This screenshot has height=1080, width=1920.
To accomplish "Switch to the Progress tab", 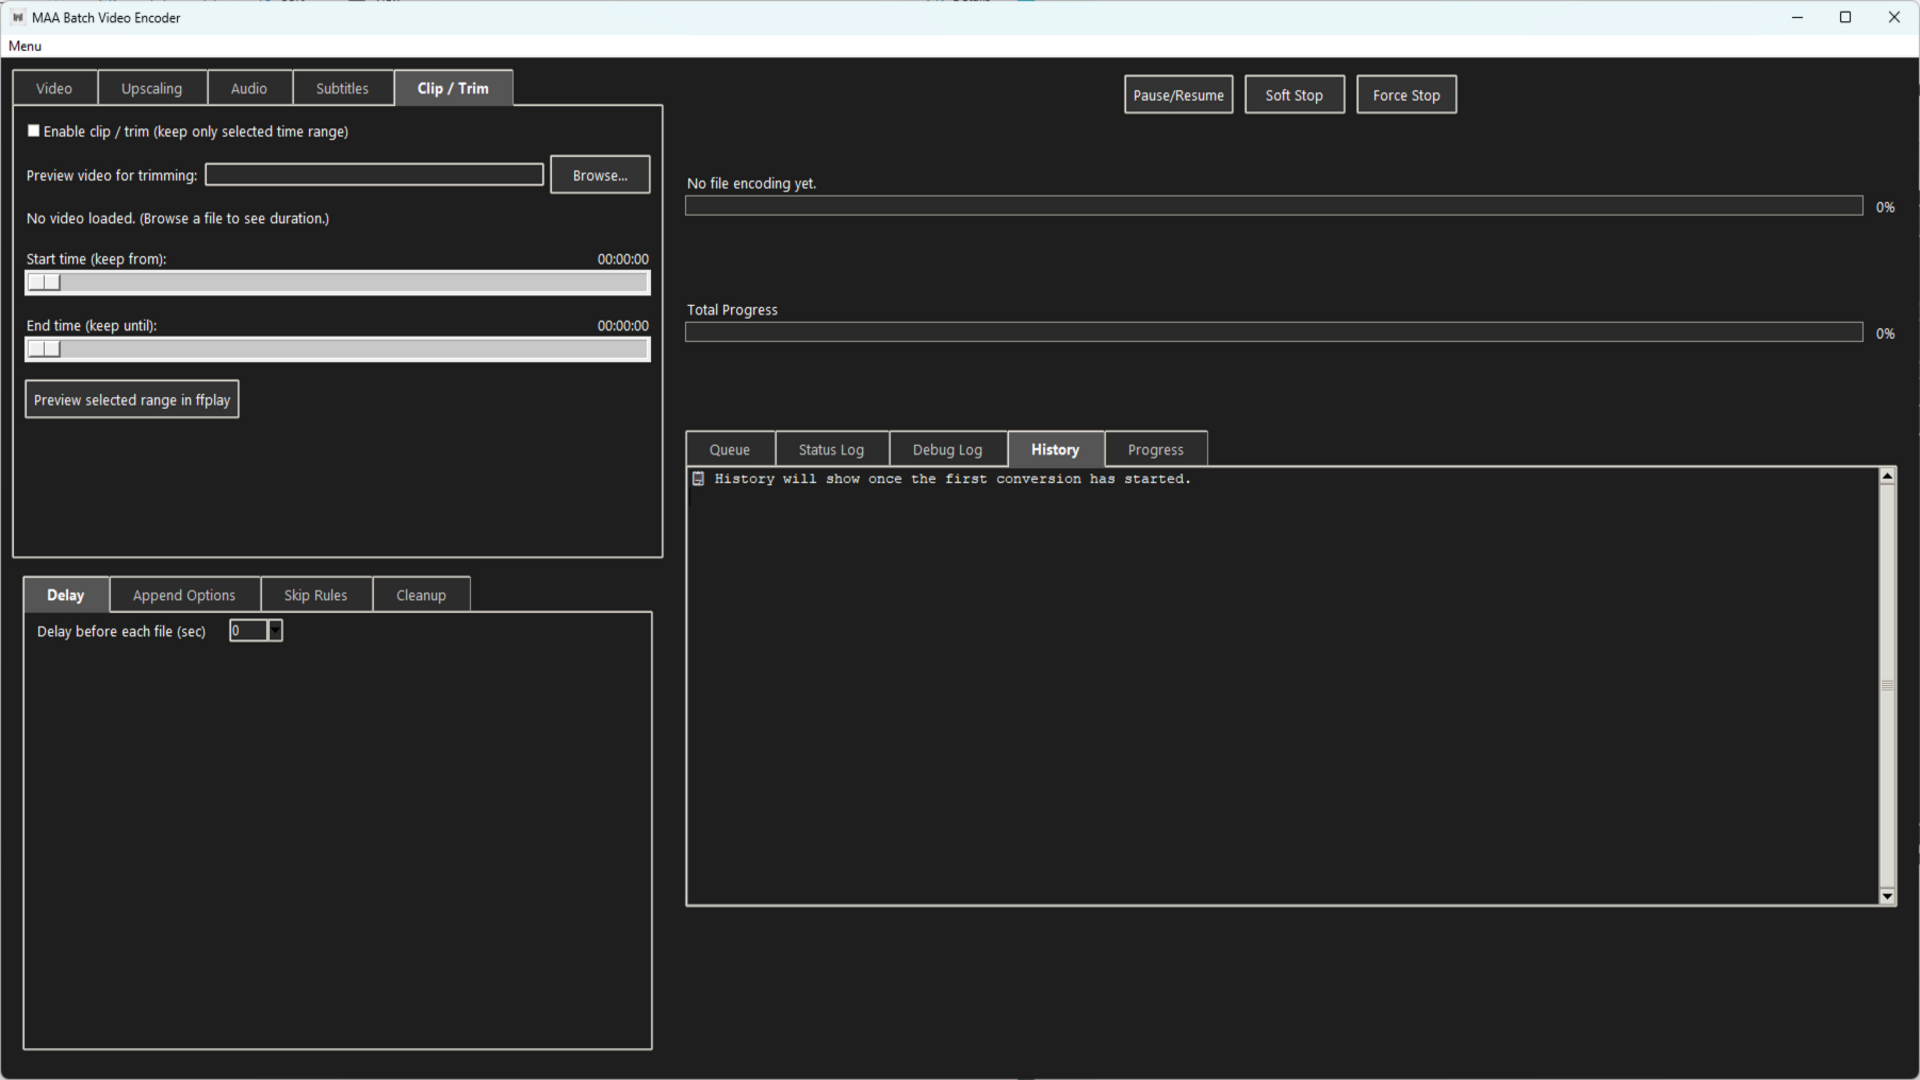I will point(1155,449).
